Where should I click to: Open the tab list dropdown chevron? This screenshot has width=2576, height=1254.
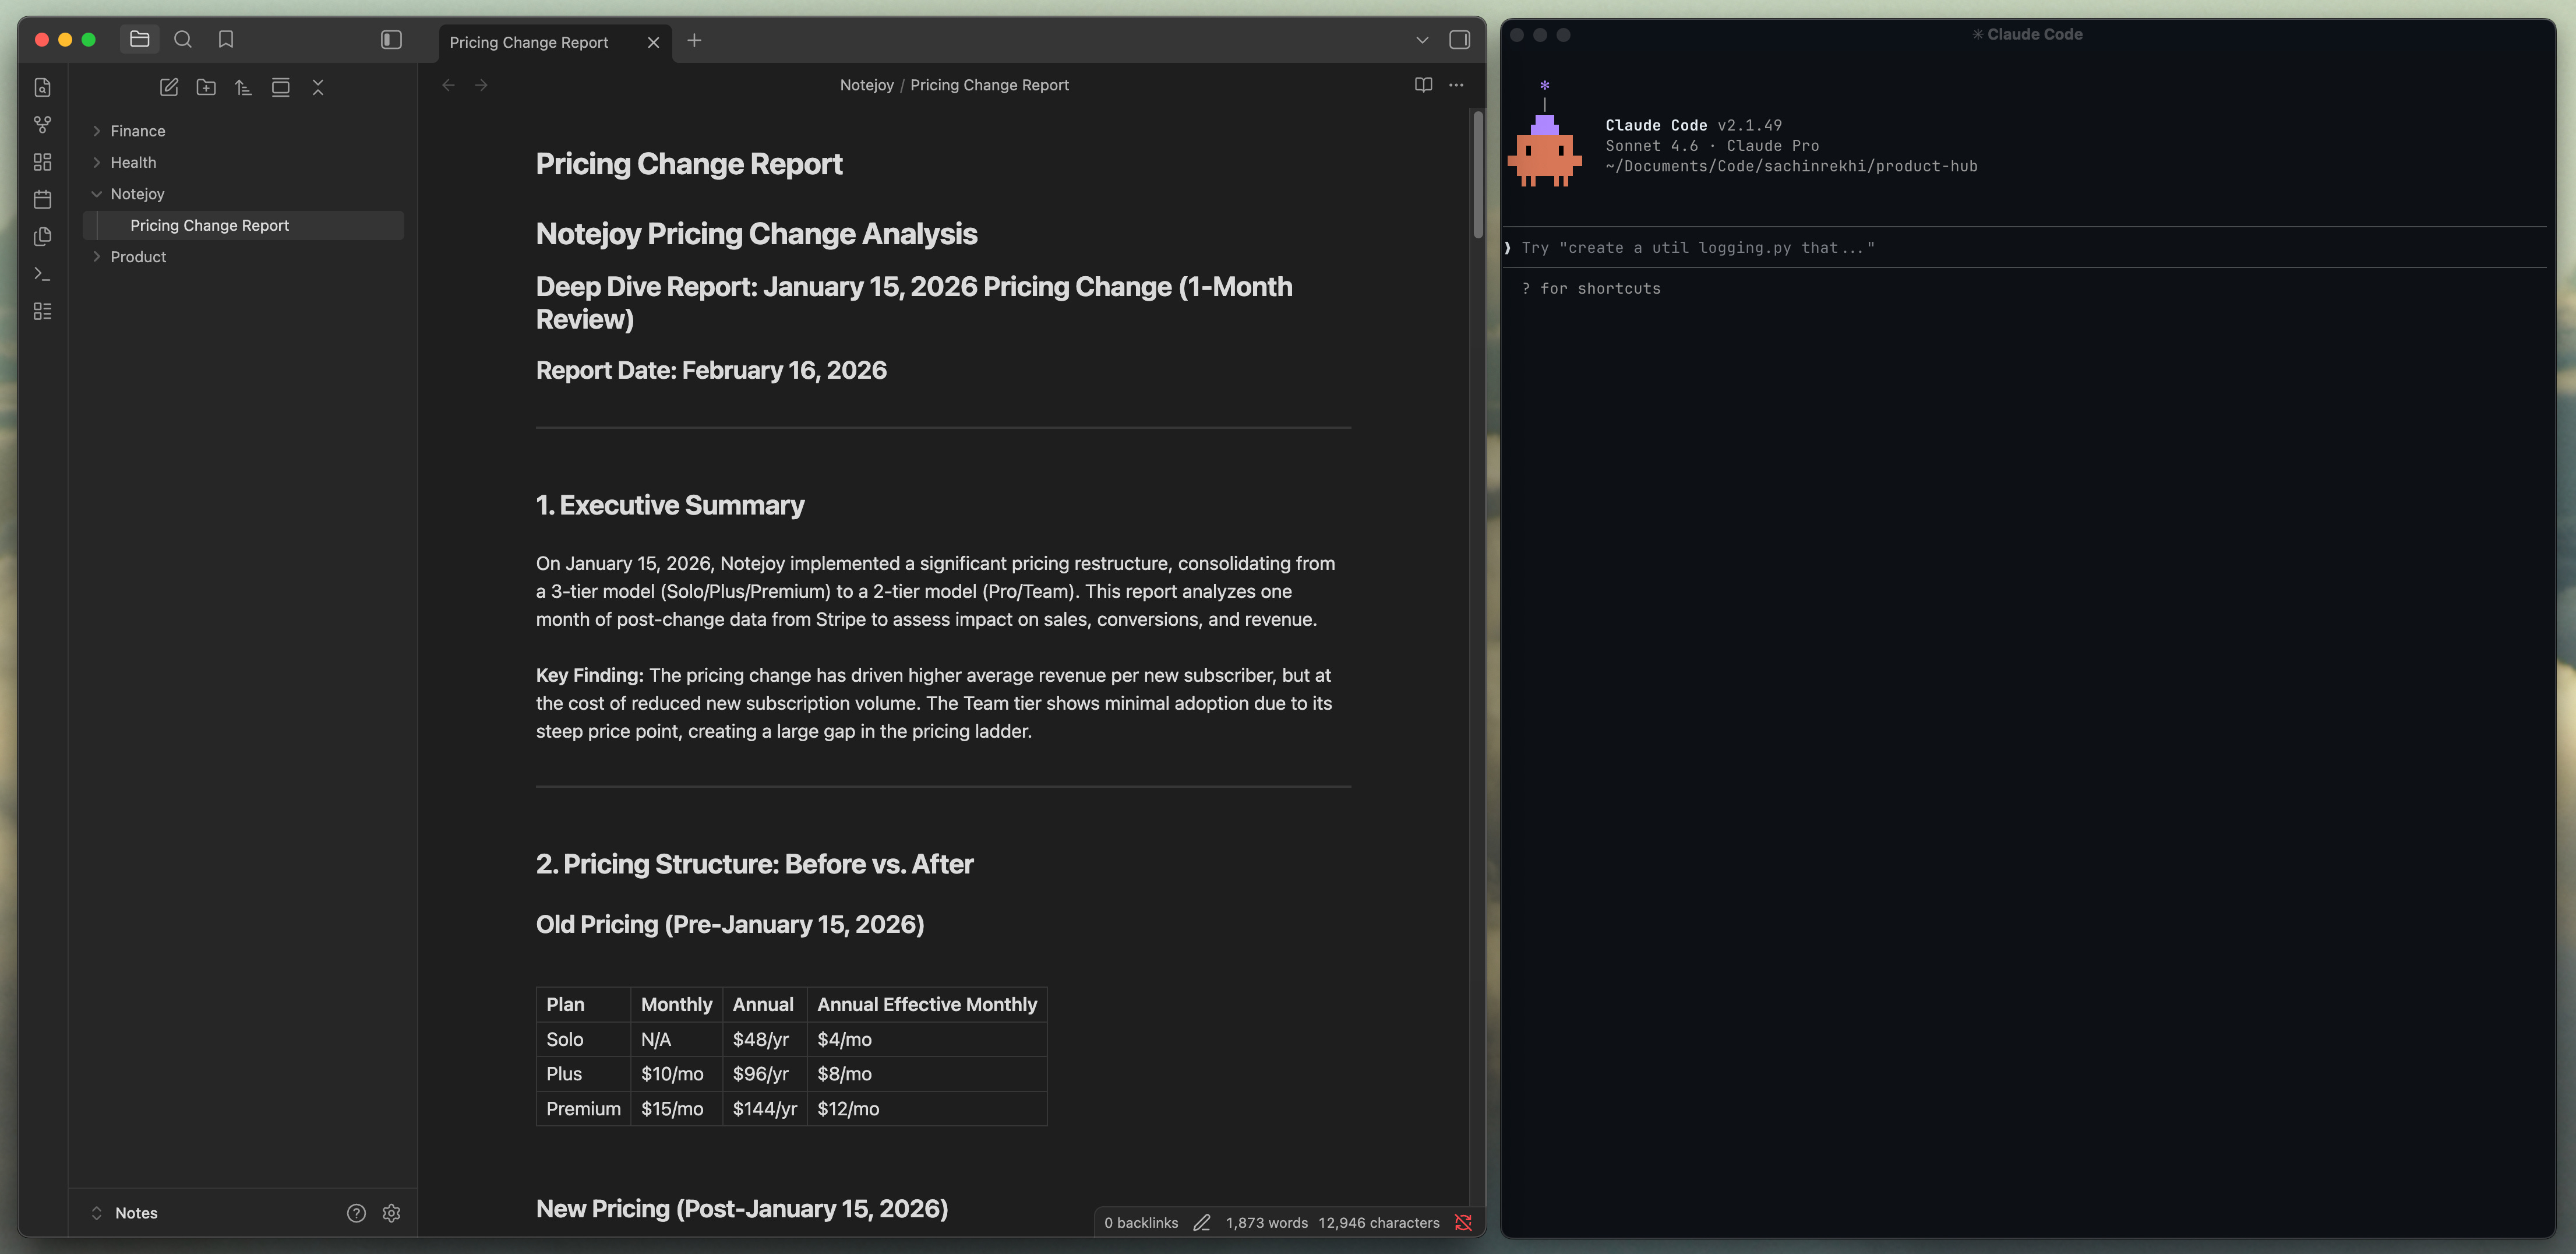1422,40
